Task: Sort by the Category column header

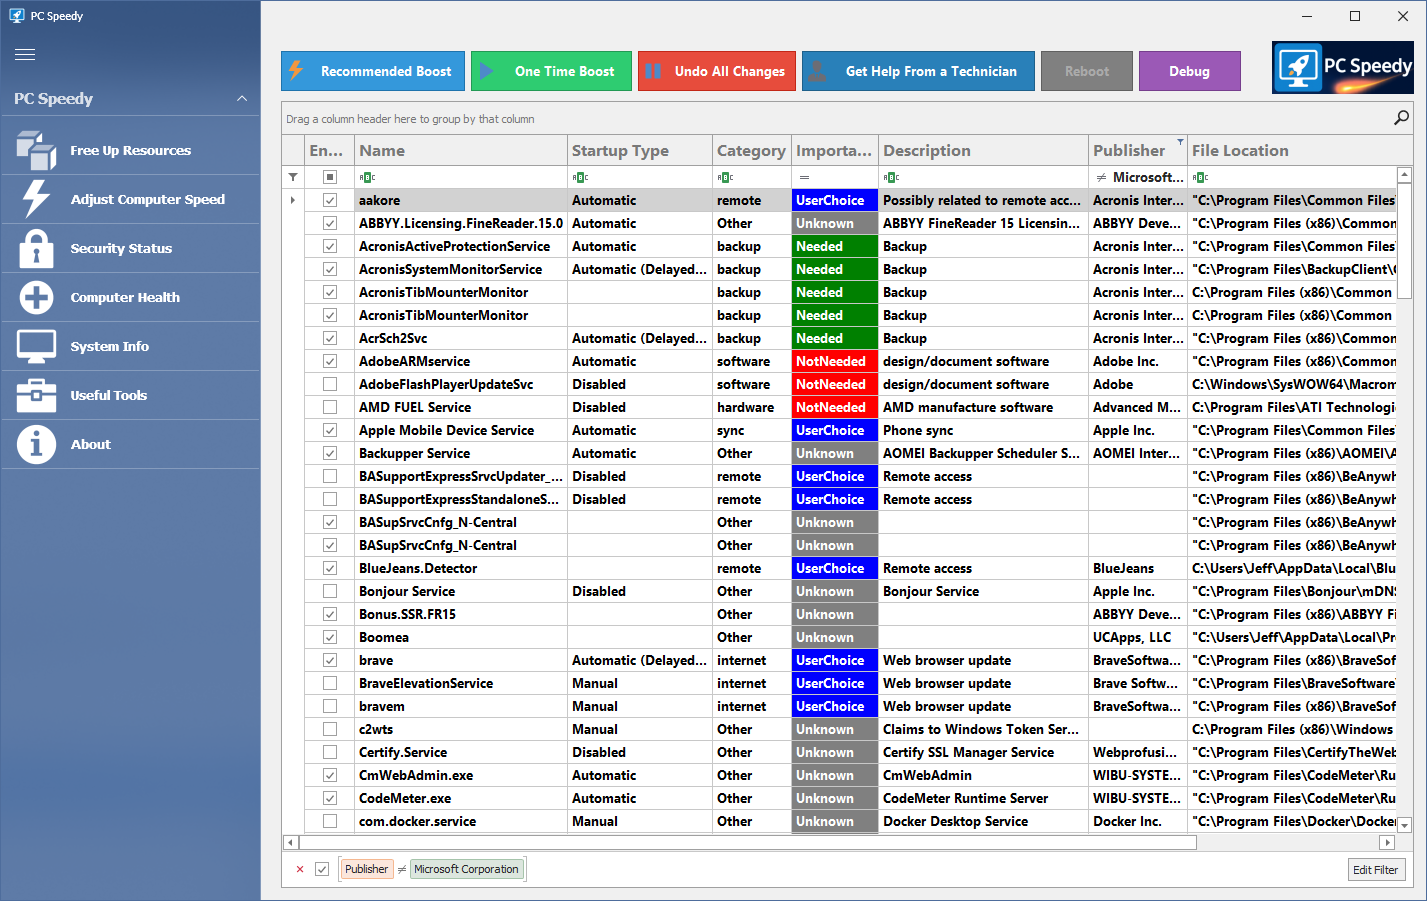Action: [752, 151]
